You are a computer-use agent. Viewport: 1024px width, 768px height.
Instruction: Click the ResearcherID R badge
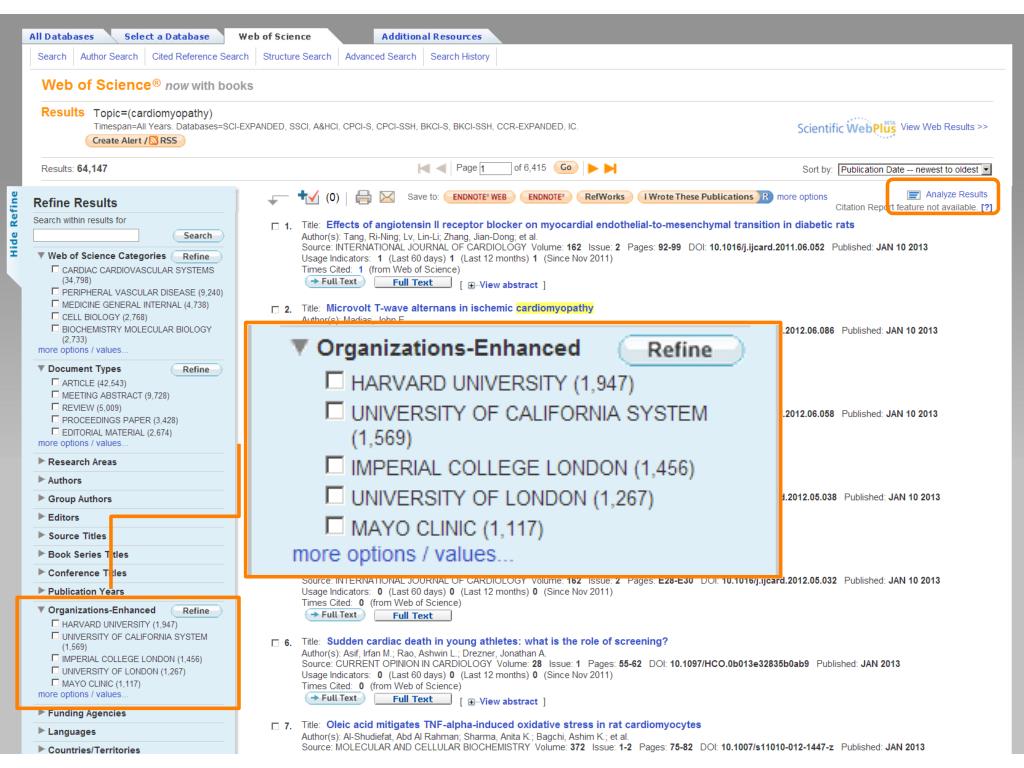coord(765,197)
